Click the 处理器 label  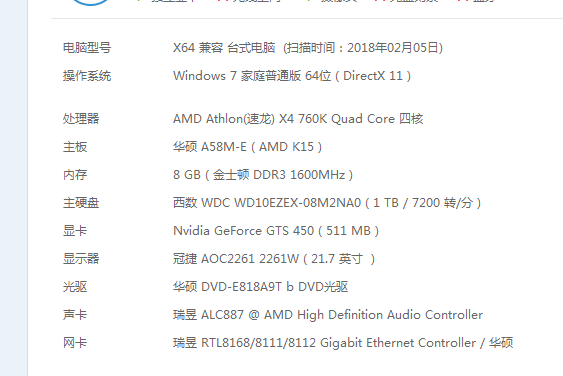81,119
